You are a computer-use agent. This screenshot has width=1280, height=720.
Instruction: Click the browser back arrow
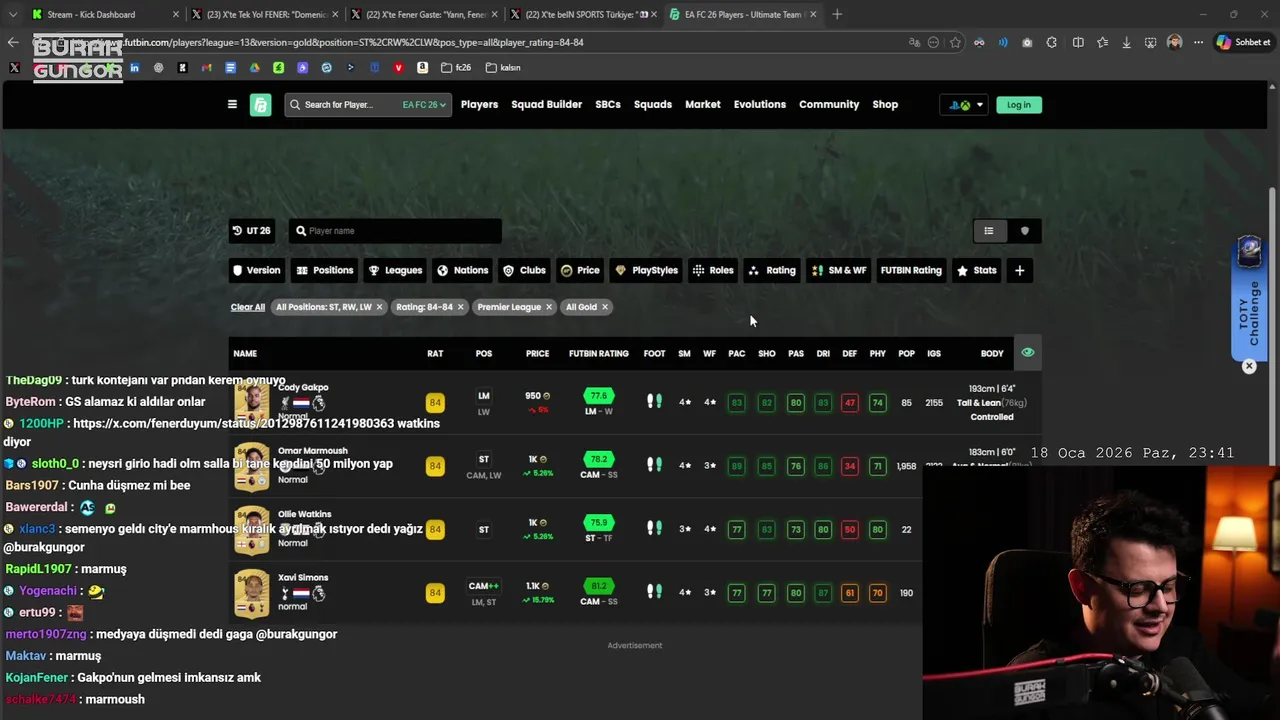coord(13,43)
